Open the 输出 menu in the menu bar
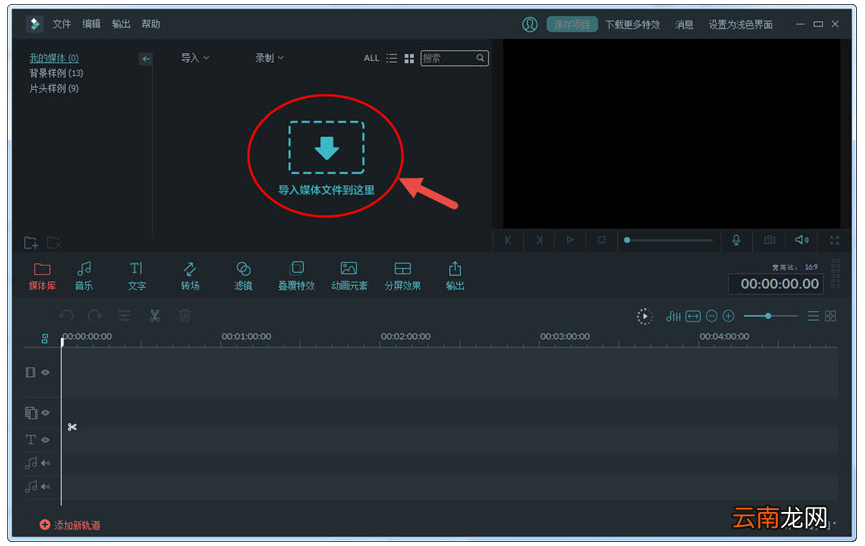 [121, 24]
